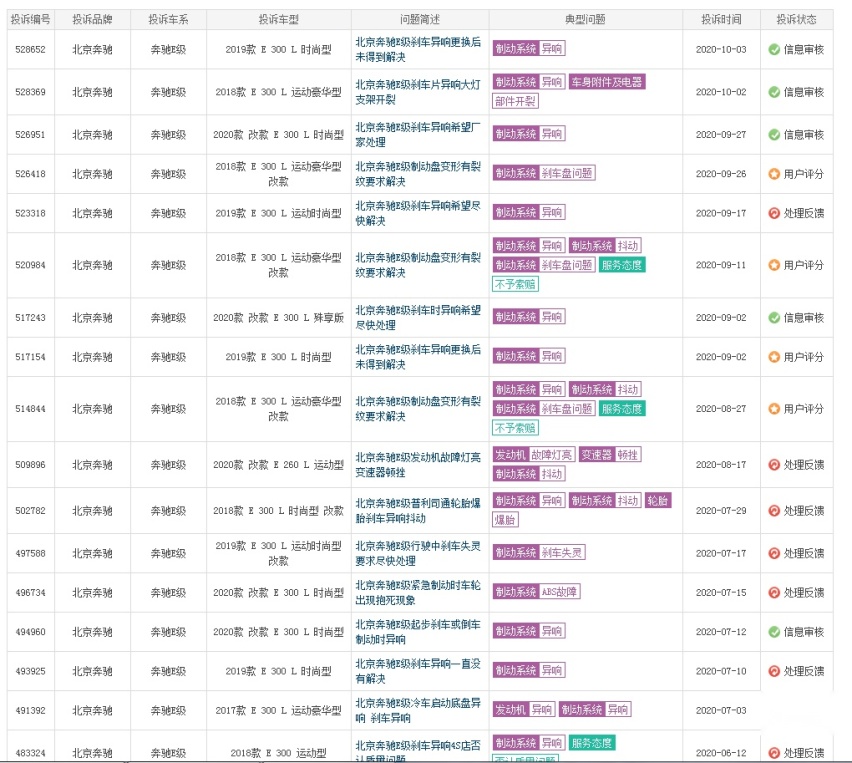852x763 pixels.
Task: Open complaint 北京奔驰E级紧急制动时车轮出现抱死现象
Action: 418,592
